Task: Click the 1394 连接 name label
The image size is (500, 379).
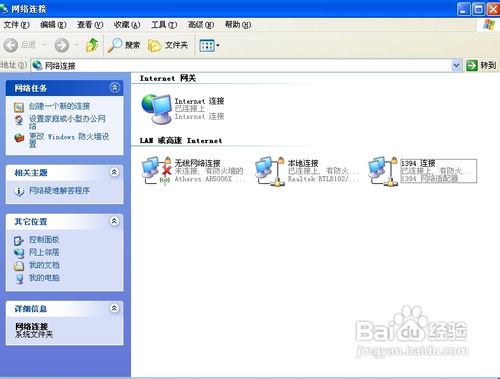Action: click(x=418, y=163)
